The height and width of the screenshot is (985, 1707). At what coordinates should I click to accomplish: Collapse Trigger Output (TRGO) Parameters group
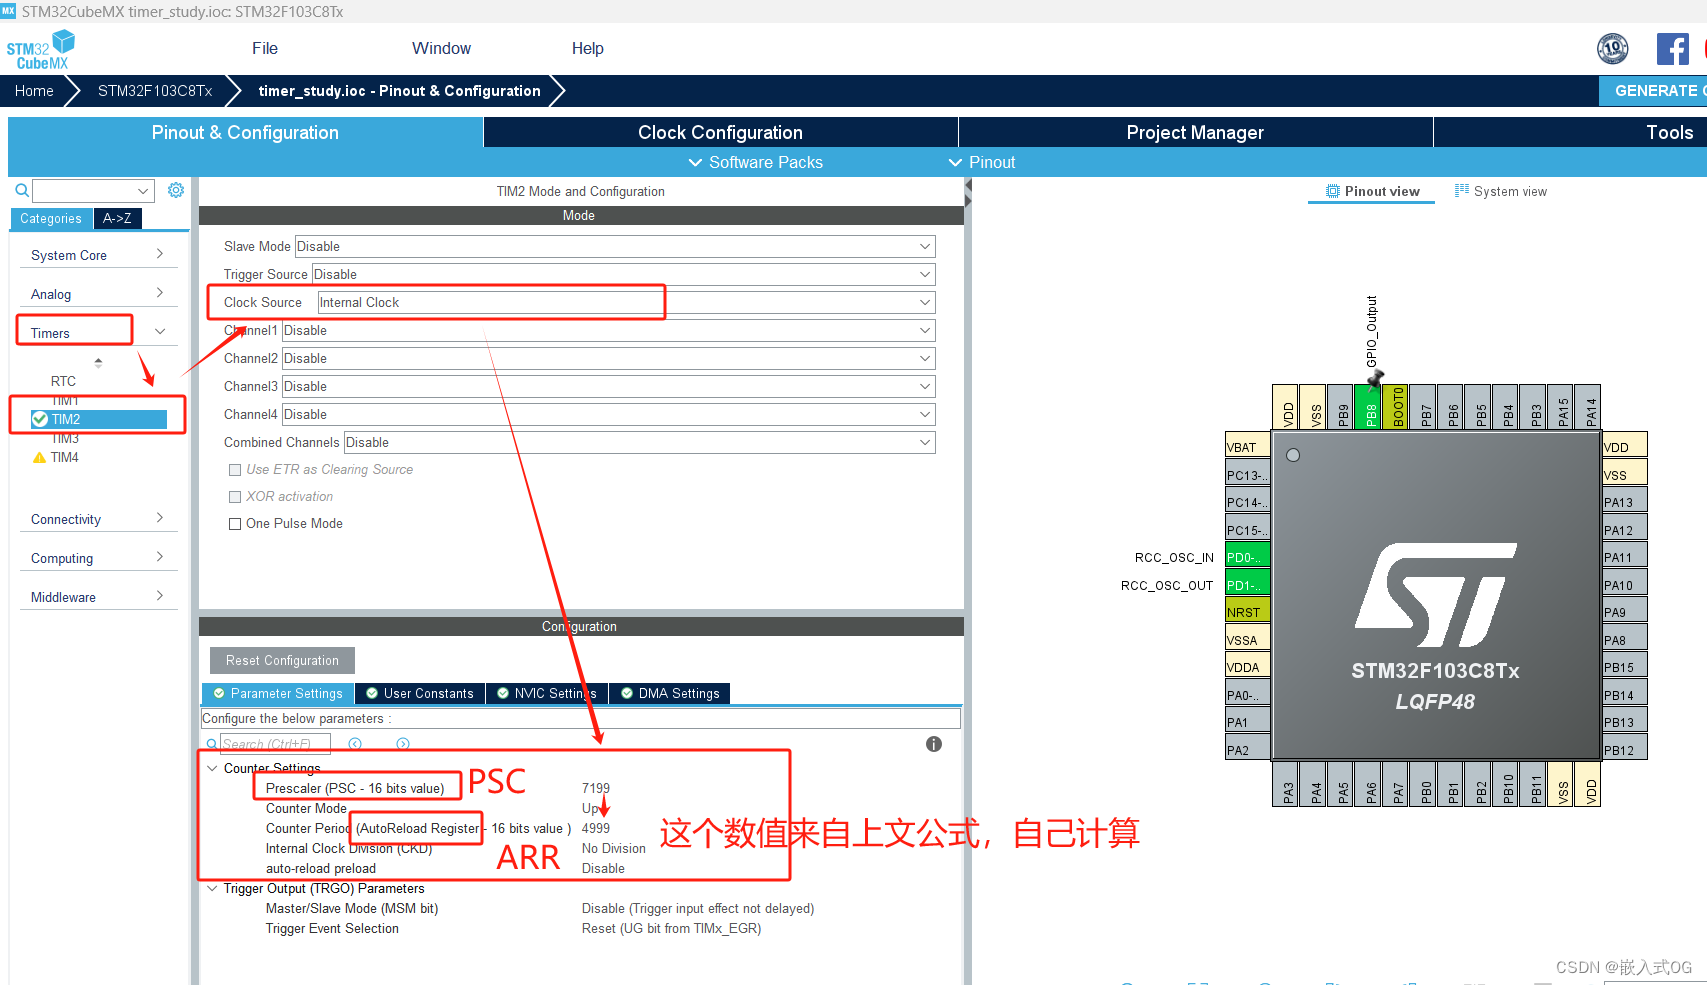(x=212, y=889)
